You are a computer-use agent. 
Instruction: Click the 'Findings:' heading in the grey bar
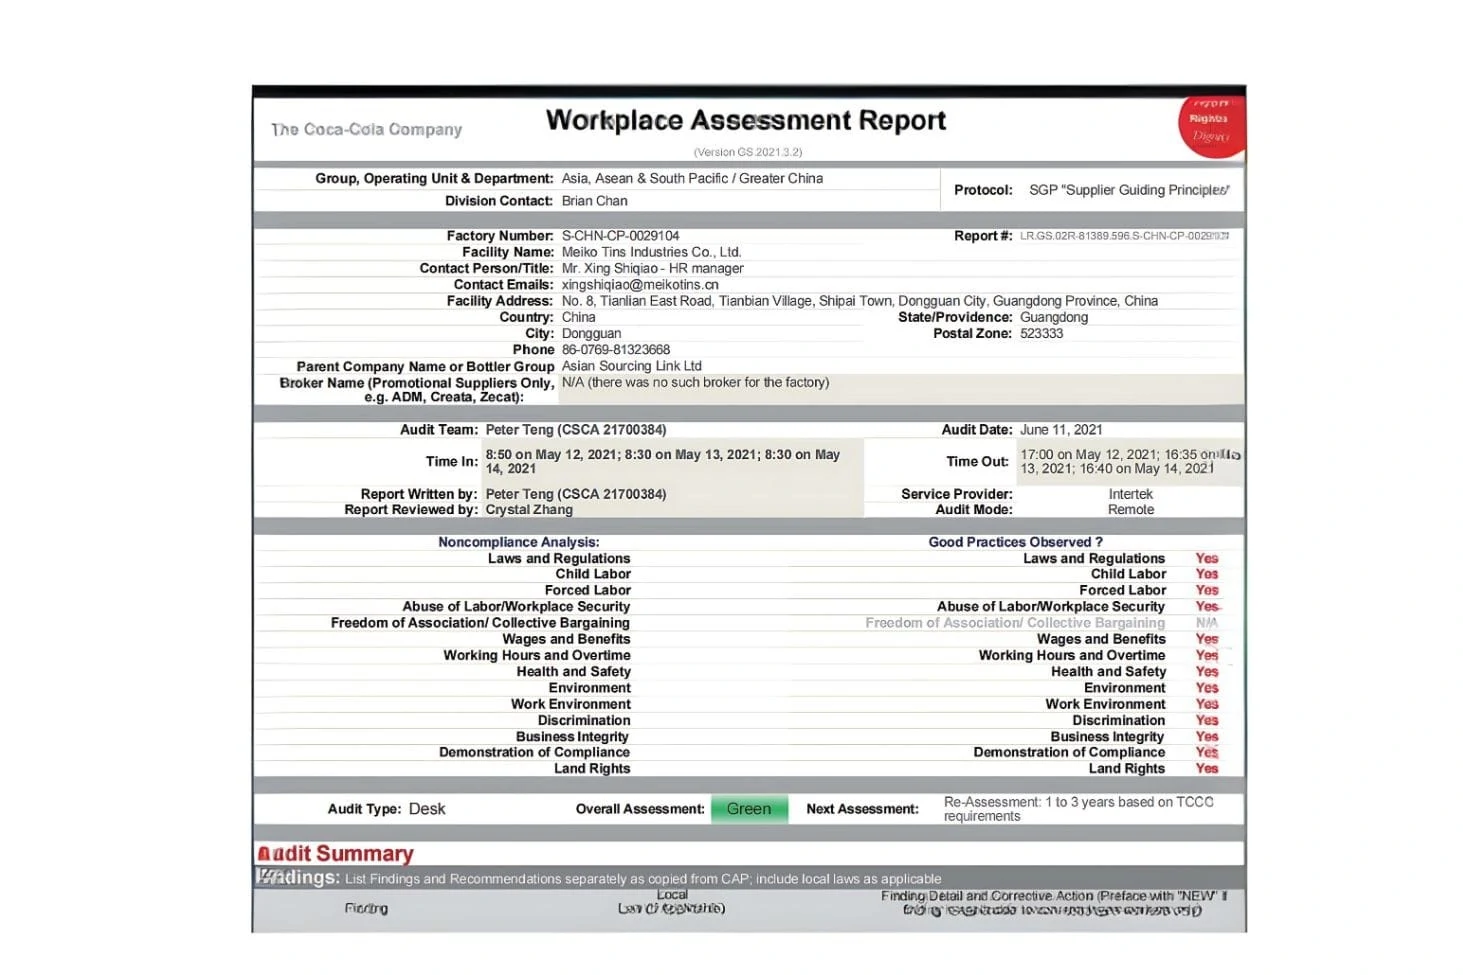pyautogui.click(x=298, y=877)
